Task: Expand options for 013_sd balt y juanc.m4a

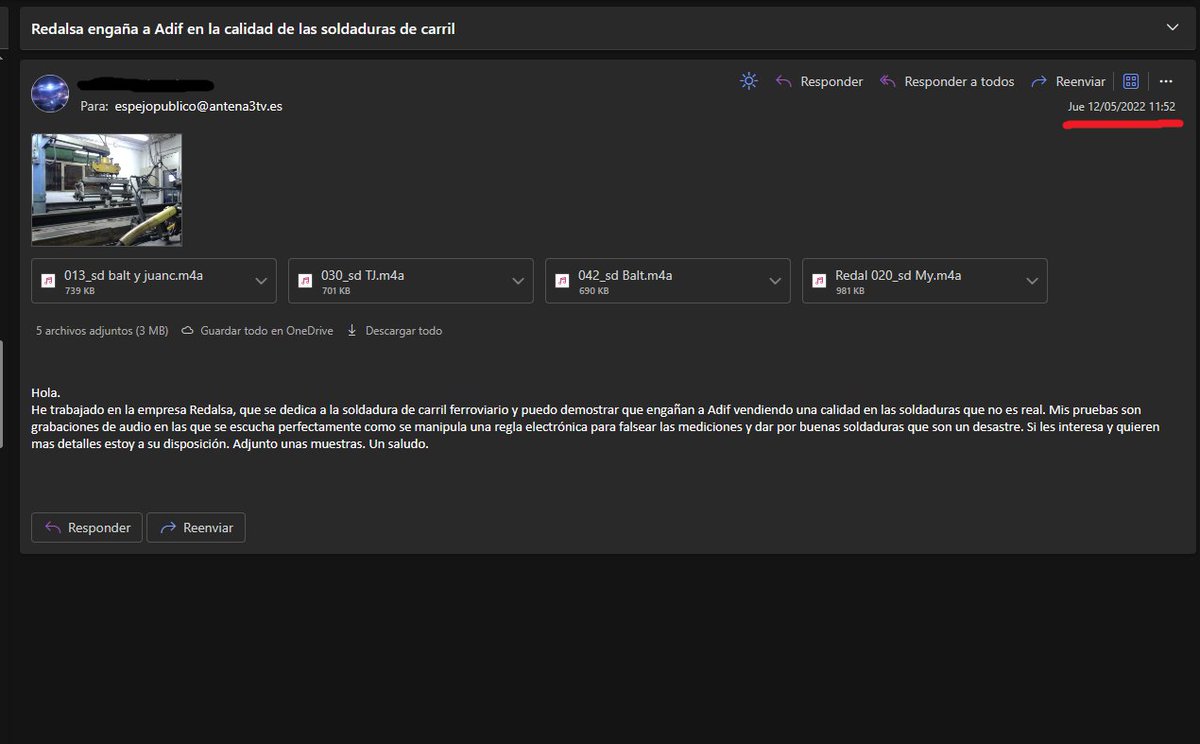Action: pos(261,282)
